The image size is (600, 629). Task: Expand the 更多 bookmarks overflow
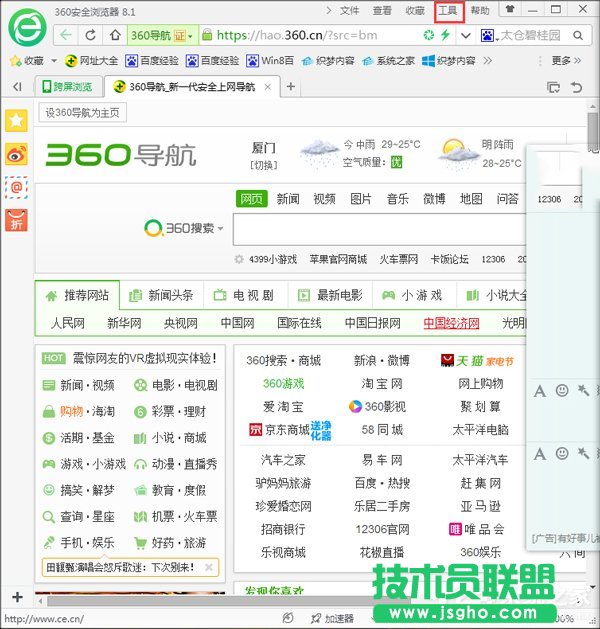(x=566, y=61)
